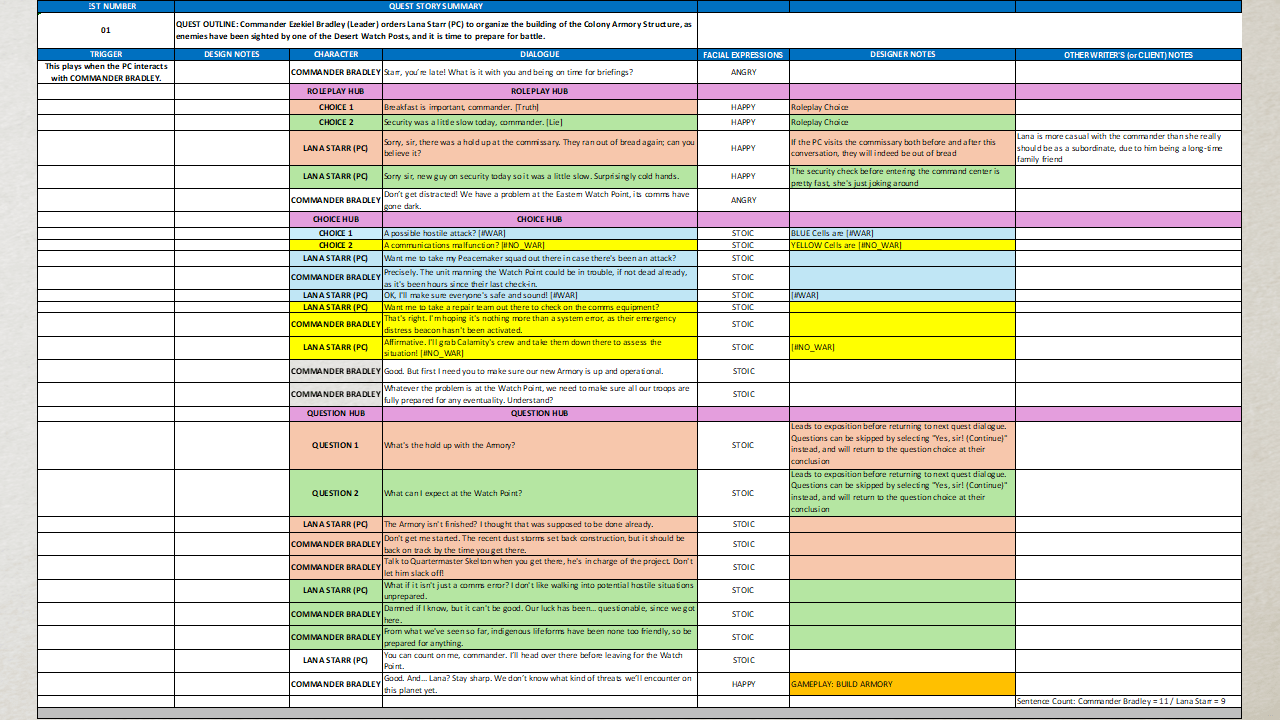This screenshot has height=720, width=1280.
Task: Click the quest number 01 cell
Action: 106,30
